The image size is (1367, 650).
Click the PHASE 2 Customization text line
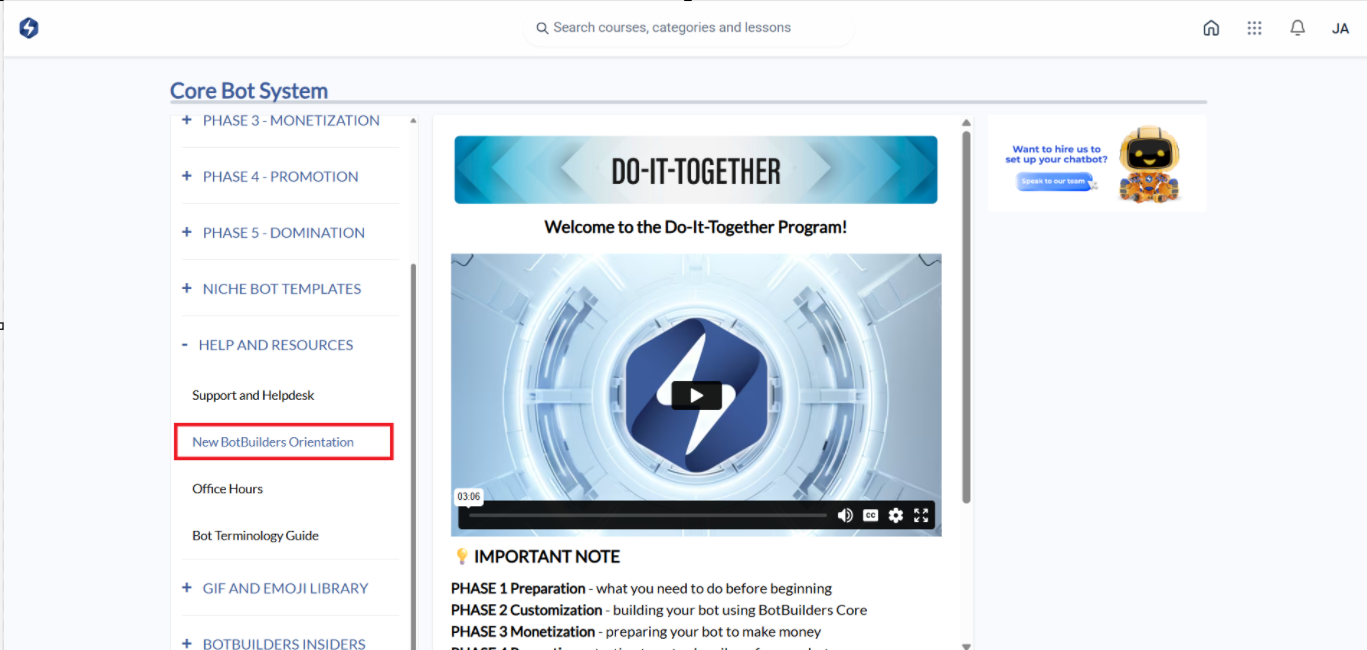tap(659, 610)
